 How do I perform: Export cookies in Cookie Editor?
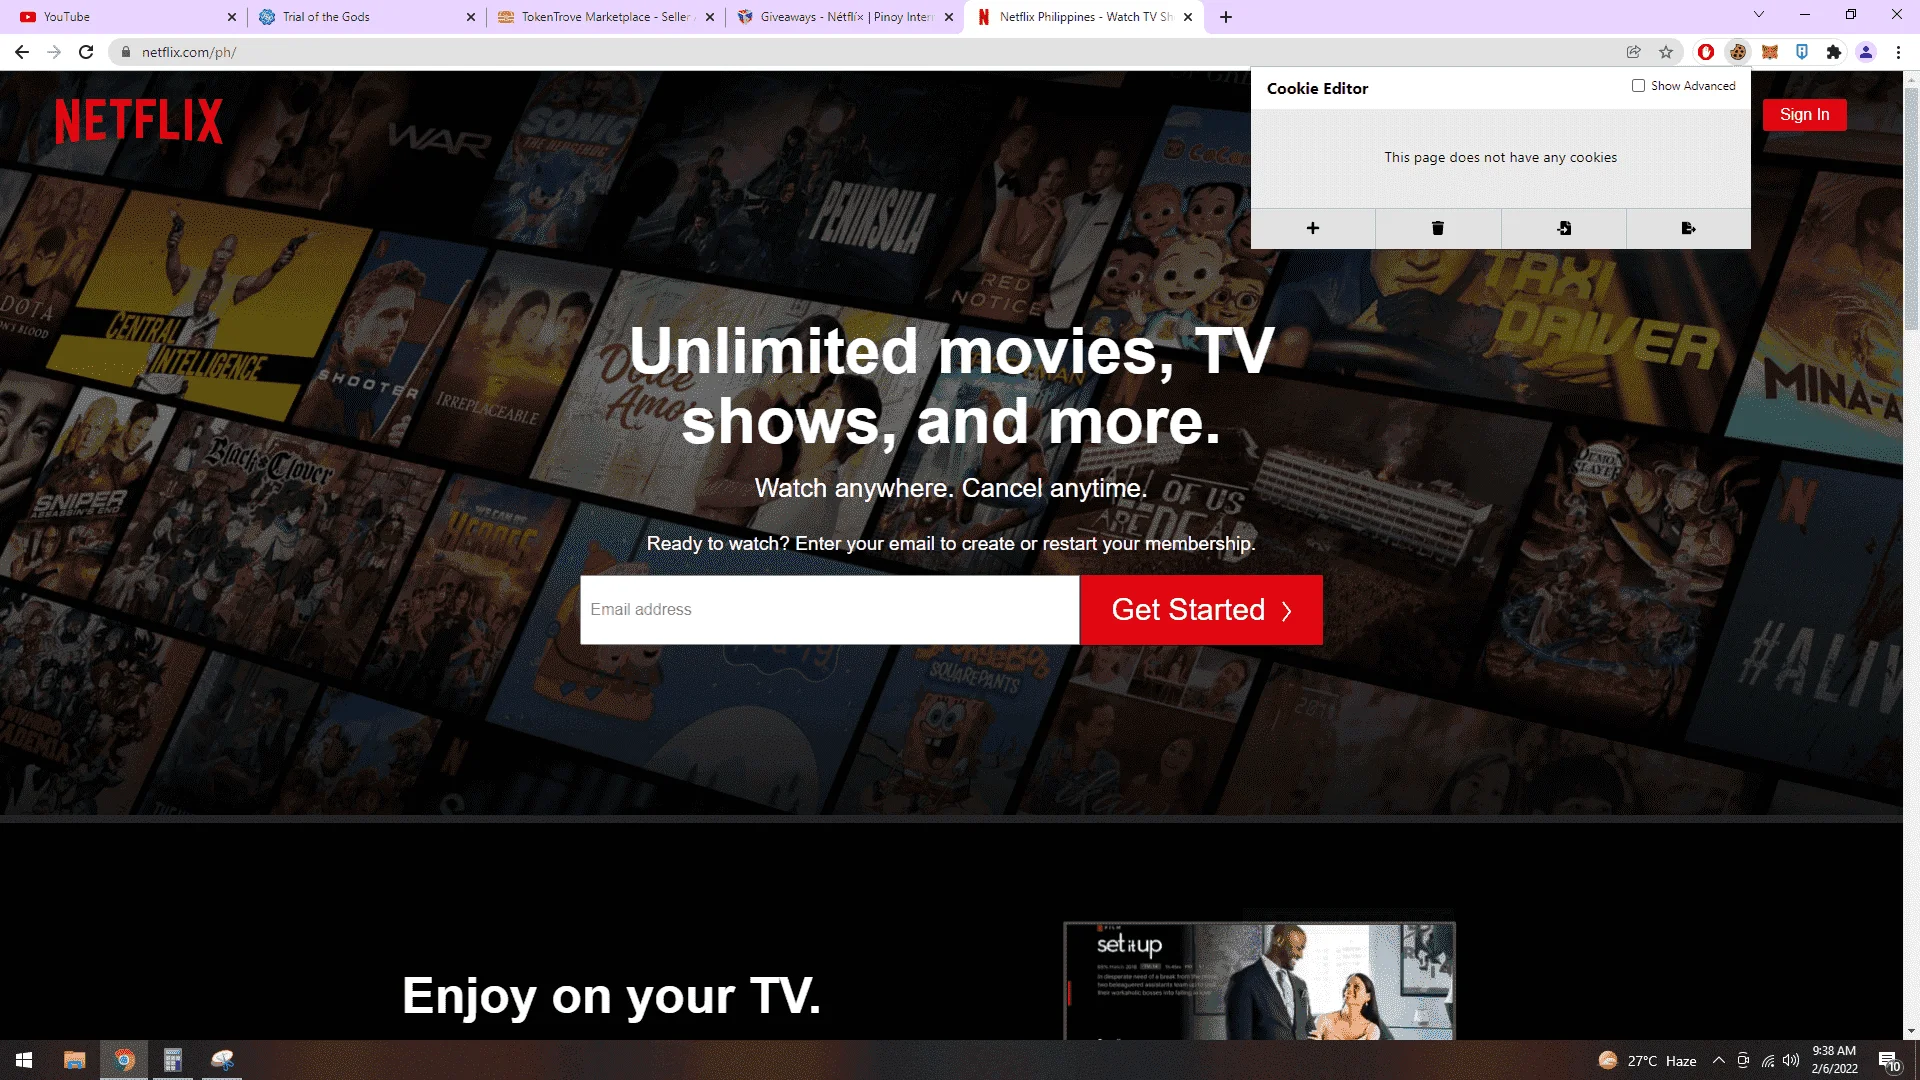(x=1688, y=228)
